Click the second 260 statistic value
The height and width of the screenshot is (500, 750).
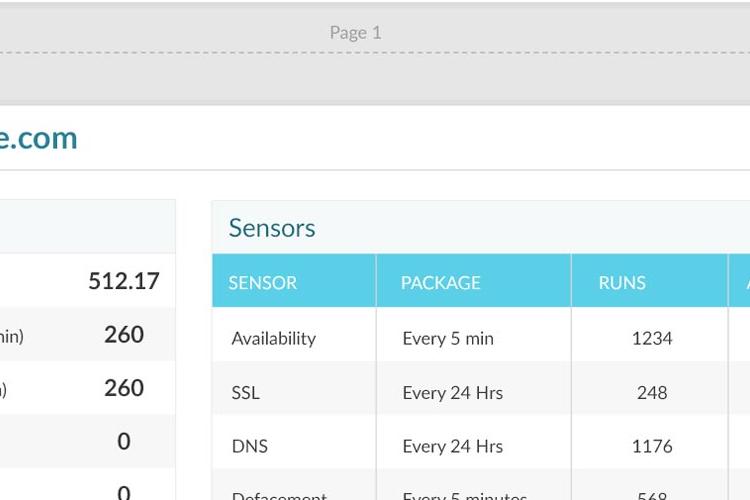[124, 388]
